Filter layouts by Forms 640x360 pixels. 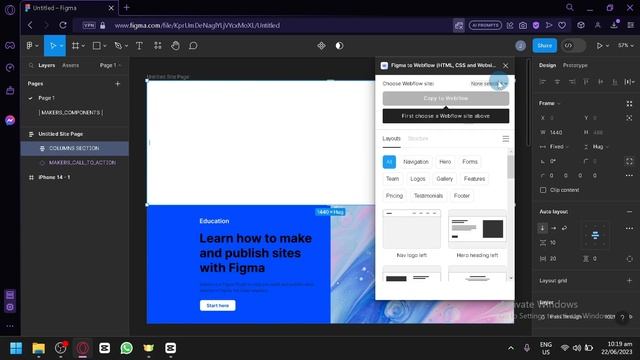[470, 162]
